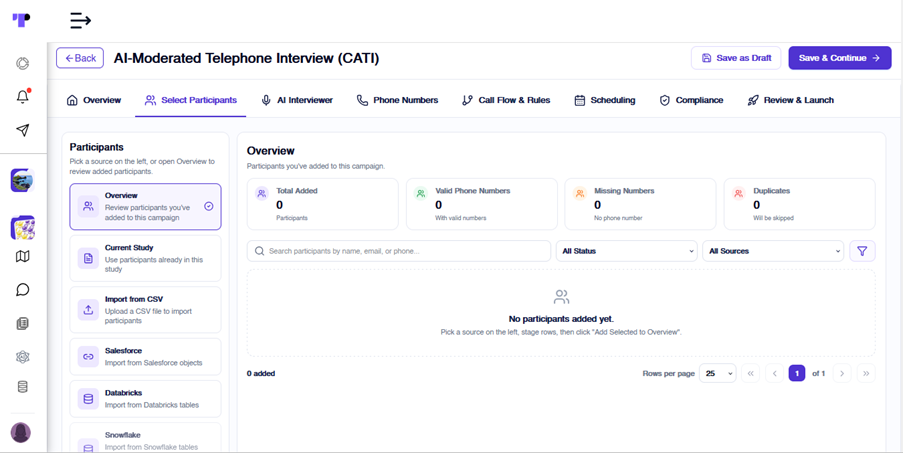The image size is (903, 453).
Task: Focus the search participants input field
Action: coord(399,251)
